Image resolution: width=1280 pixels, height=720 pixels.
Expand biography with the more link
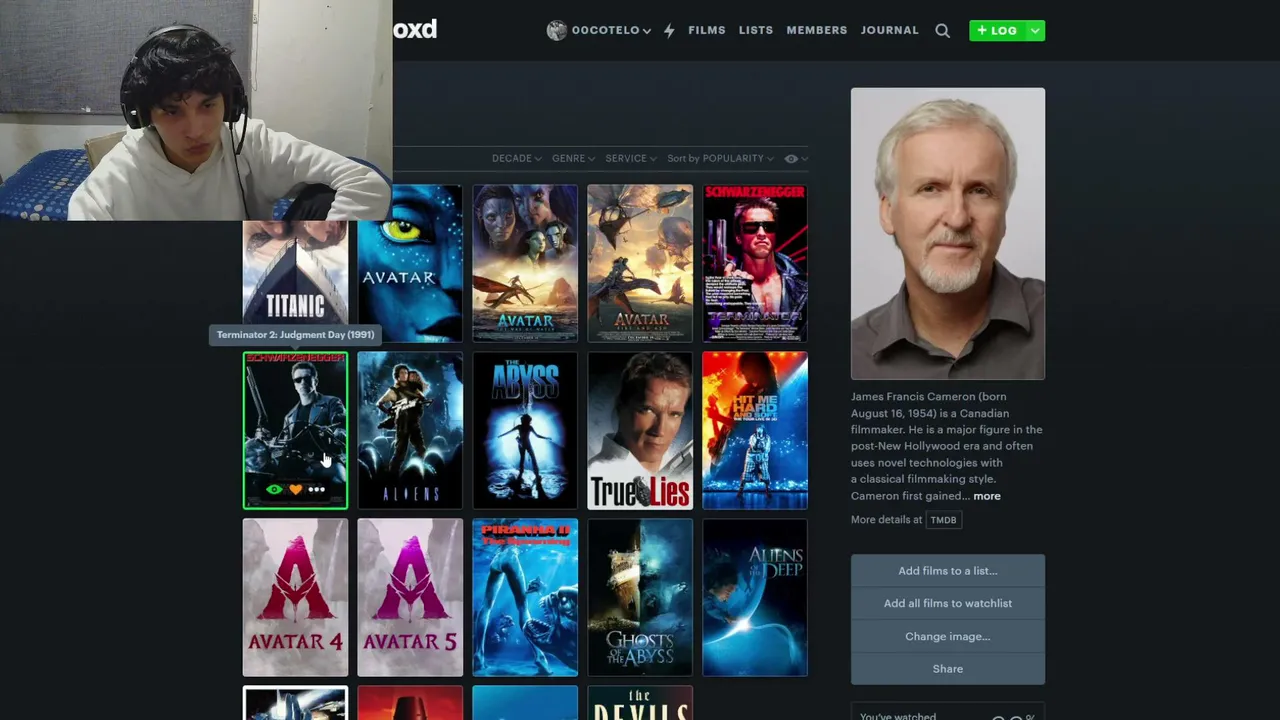pyautogui.click(x=987, y=496)
